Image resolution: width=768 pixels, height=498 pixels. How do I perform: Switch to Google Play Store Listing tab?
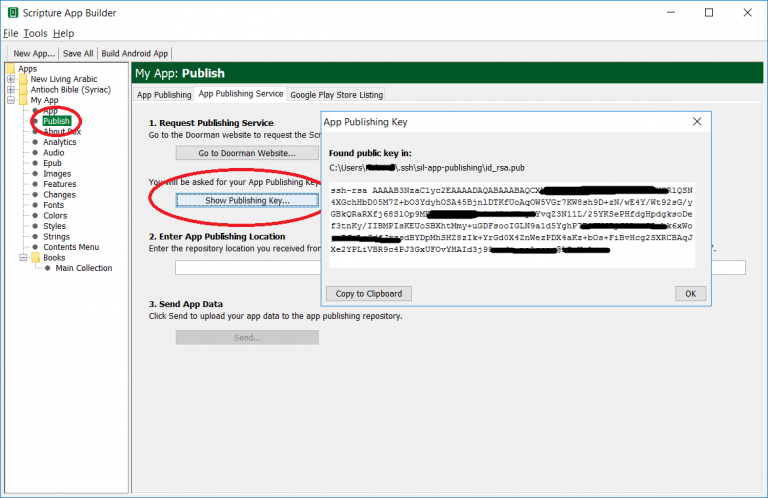[336, 95]
